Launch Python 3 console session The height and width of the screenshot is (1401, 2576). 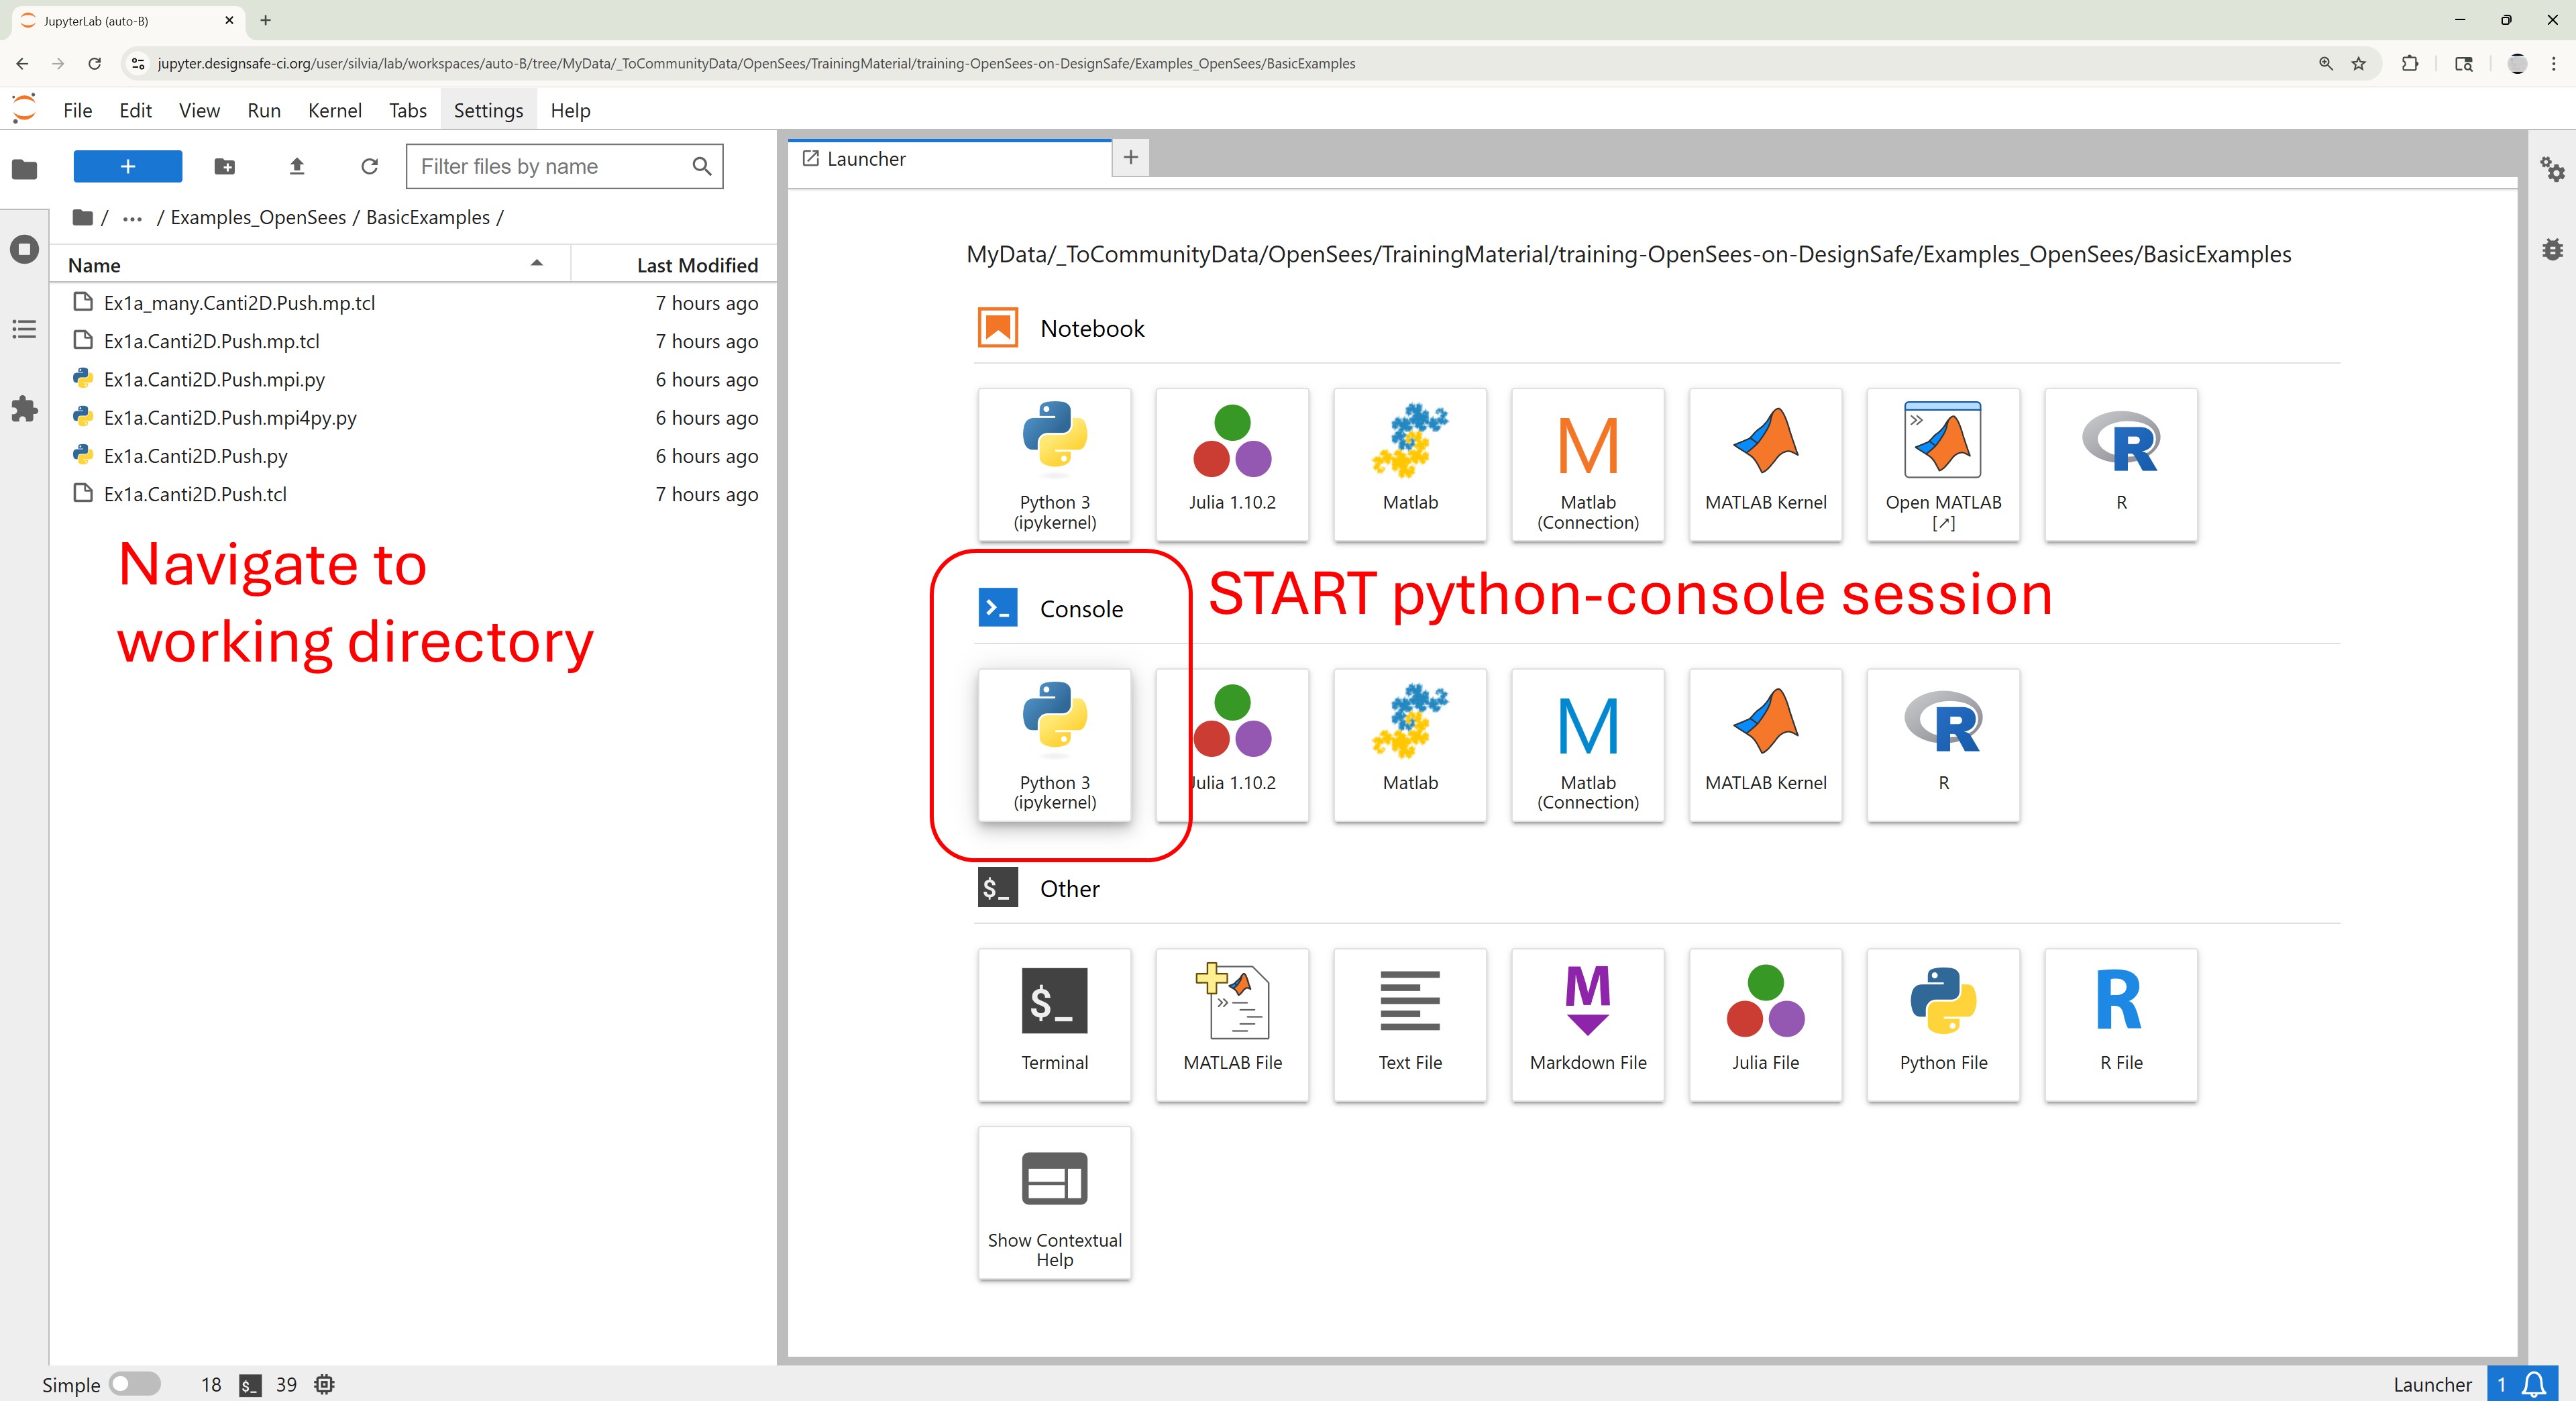click(x=1054, y=745)
